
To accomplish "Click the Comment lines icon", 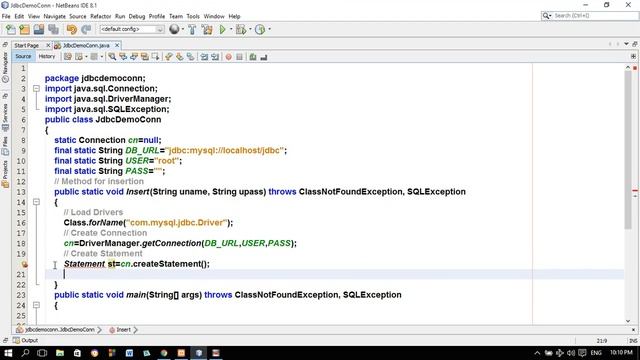I will [x=253, y=57].
